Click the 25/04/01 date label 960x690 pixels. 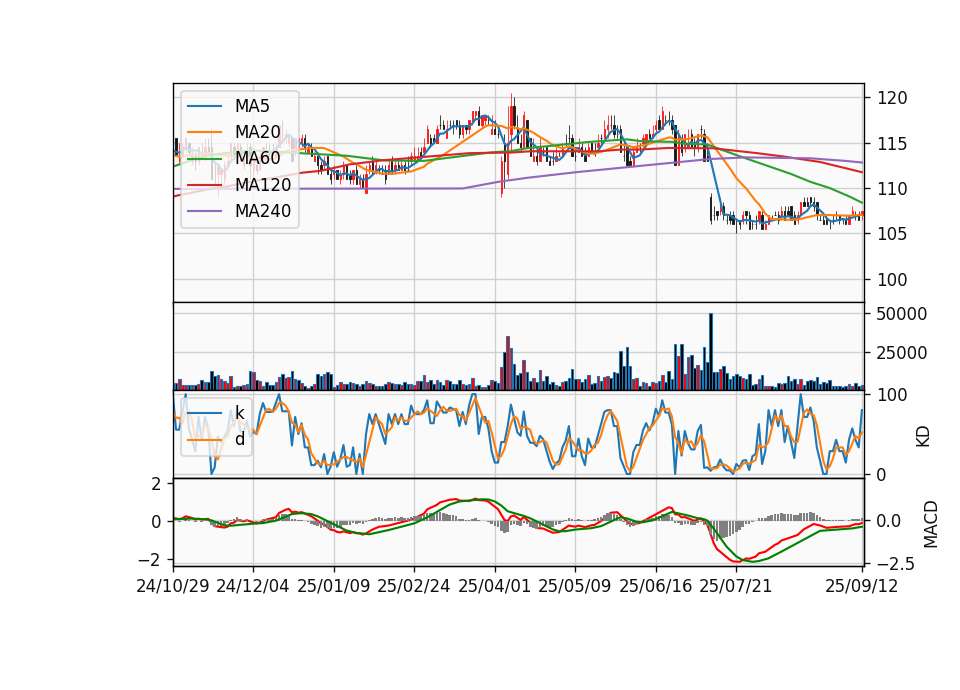[x=494, y=587]
